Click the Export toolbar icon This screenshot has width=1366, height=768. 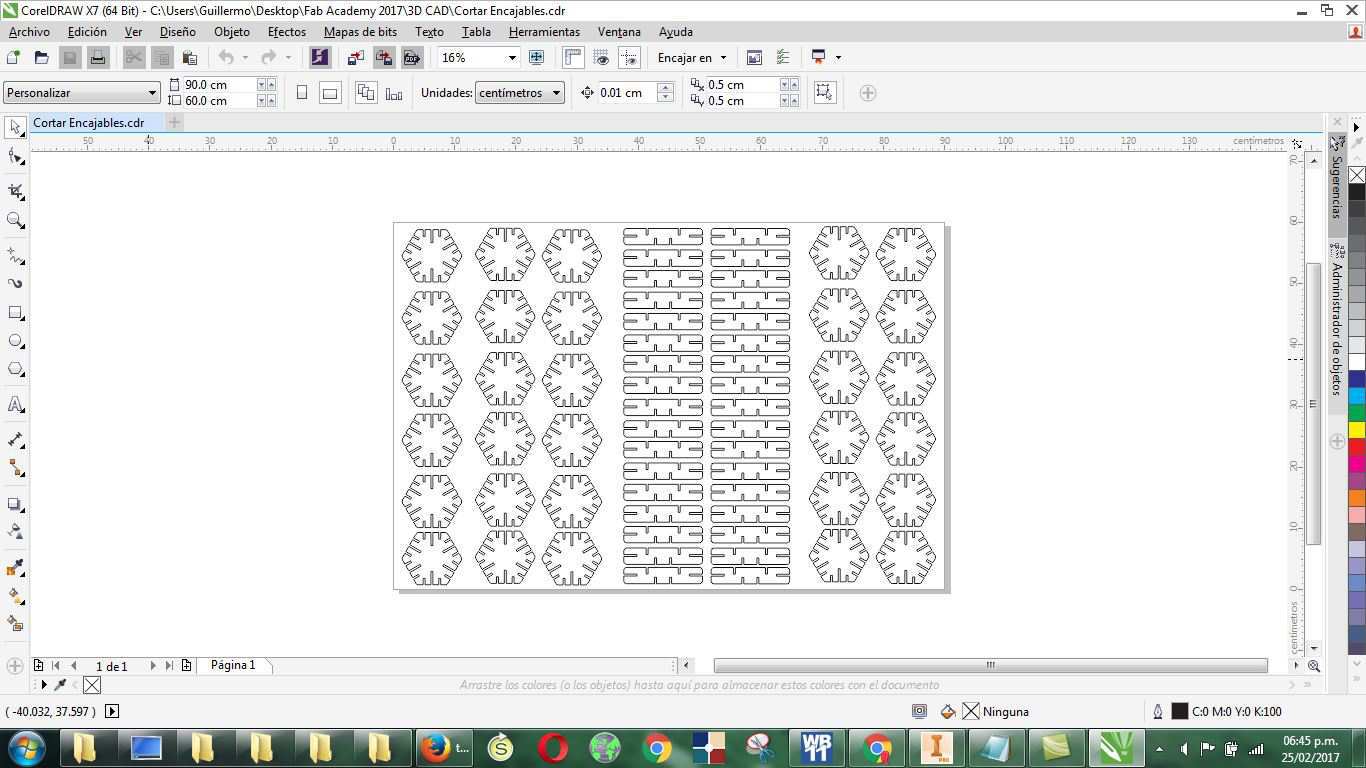[383, 58]
